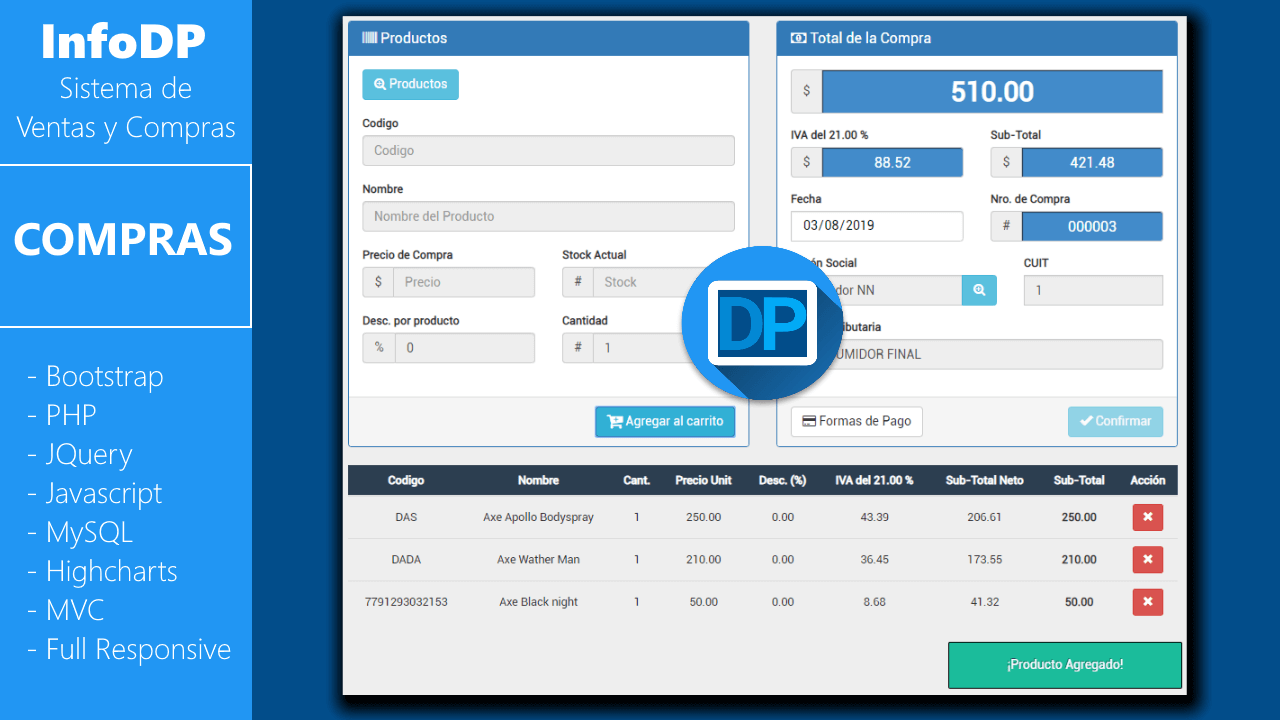Focus the Precio de Compra field
The width and height of the screenshot is (1280, 720).
[x=463, y=283]
